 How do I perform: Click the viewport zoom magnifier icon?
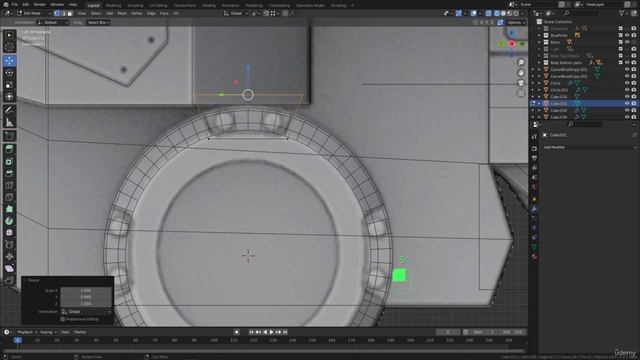(x=521, y=62)
